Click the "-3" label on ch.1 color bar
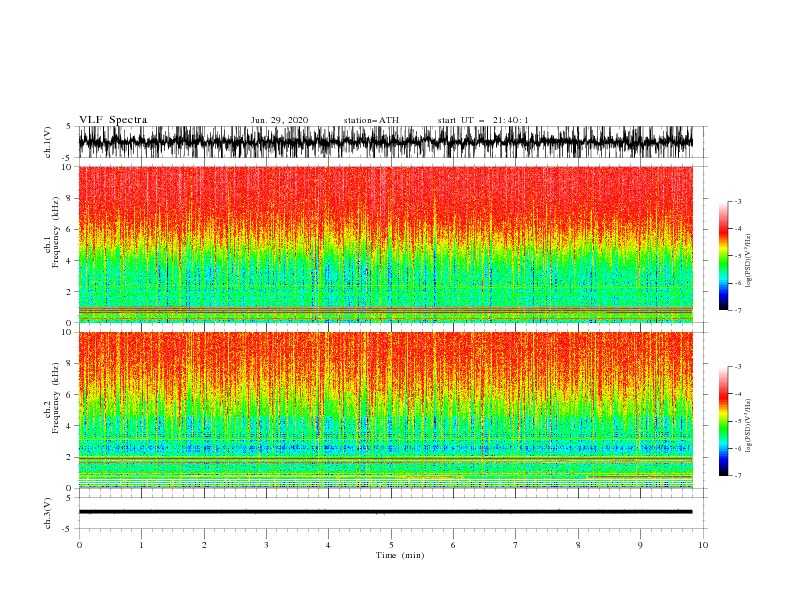 click(737, 201)
